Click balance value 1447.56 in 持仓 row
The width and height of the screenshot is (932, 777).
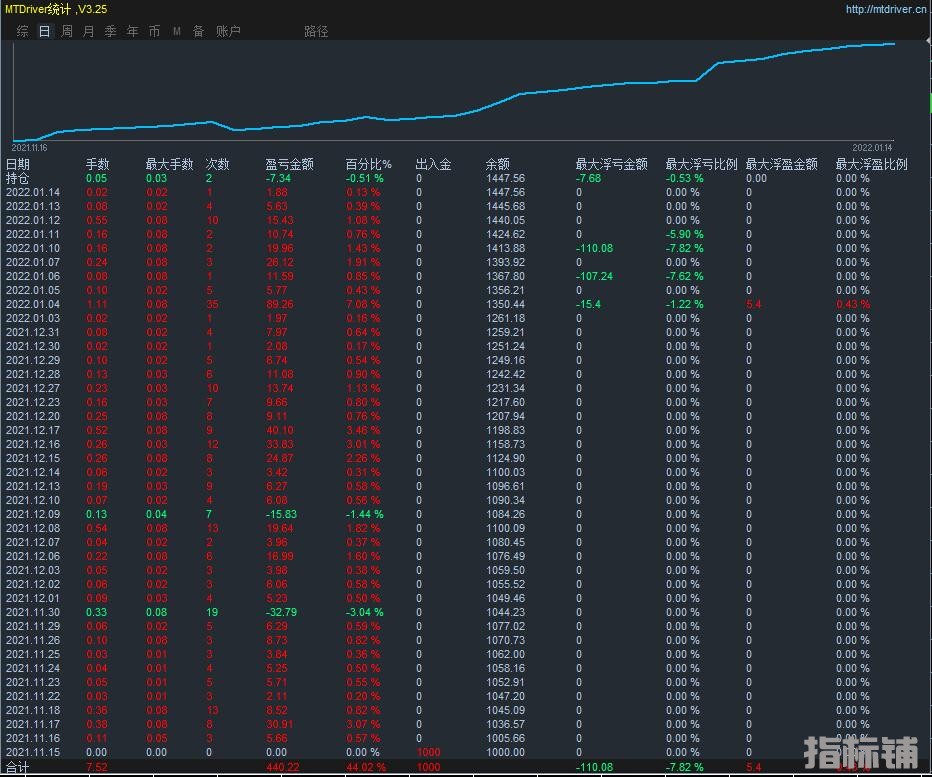[505, 178]
